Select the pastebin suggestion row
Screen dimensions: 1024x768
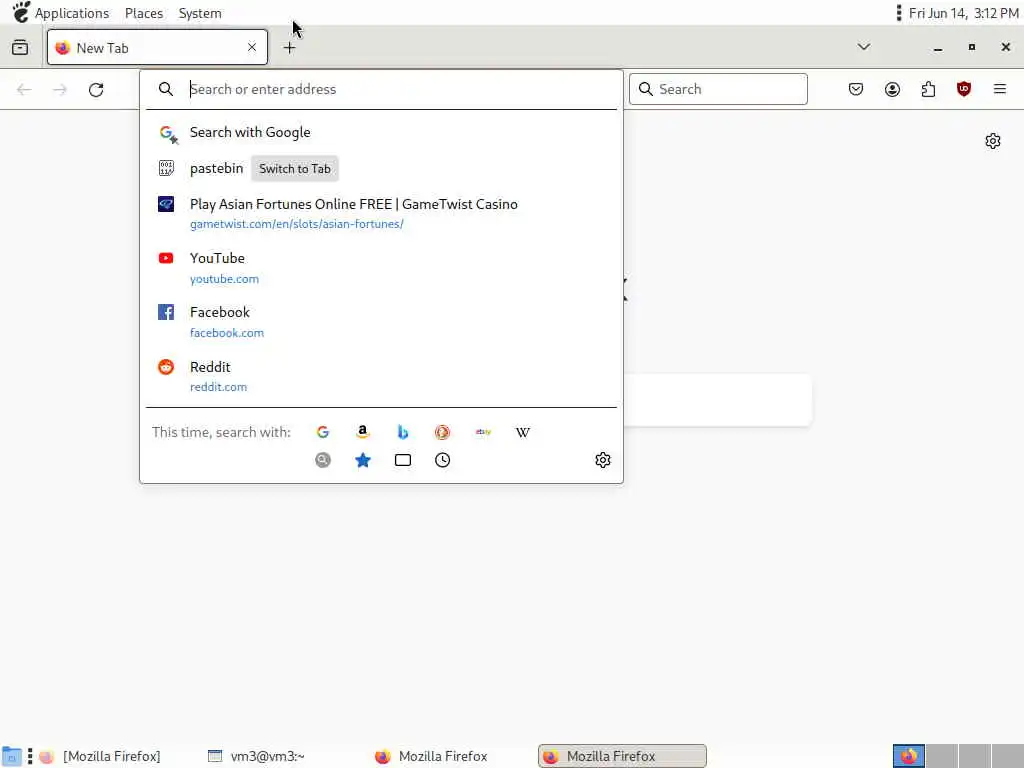coord(381,168)
